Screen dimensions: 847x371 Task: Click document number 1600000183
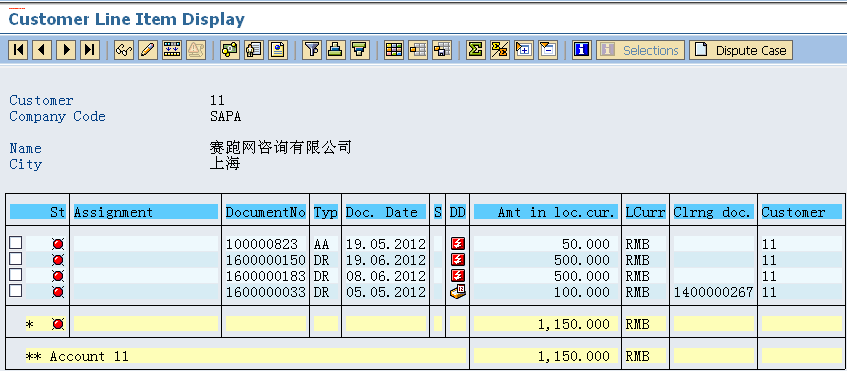[x=266, y=276]
